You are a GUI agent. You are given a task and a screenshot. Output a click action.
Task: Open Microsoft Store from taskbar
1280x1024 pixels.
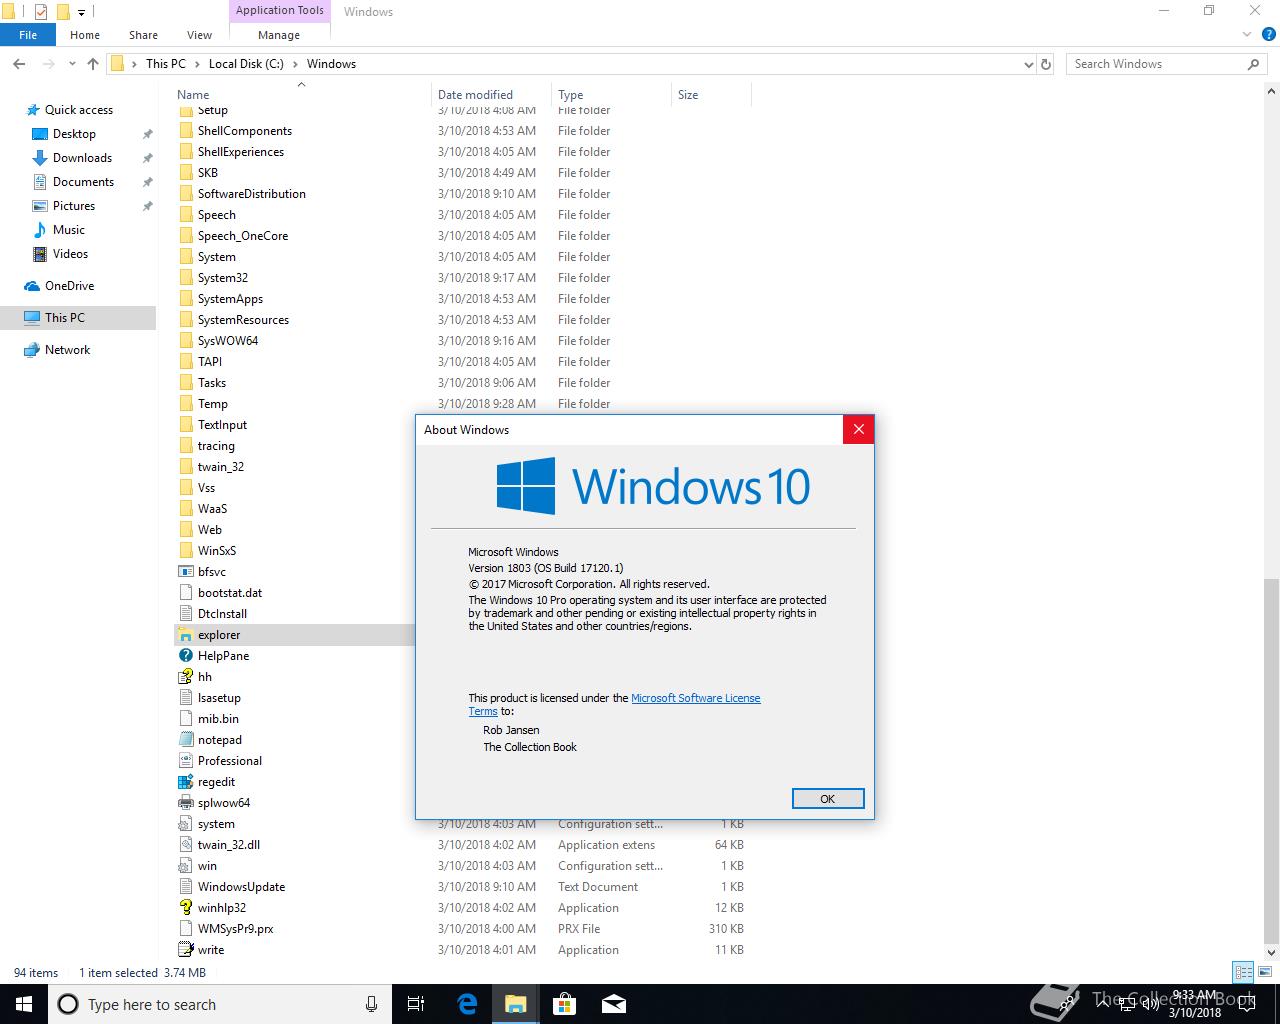pyautogui.click(x=565, y=1004)
